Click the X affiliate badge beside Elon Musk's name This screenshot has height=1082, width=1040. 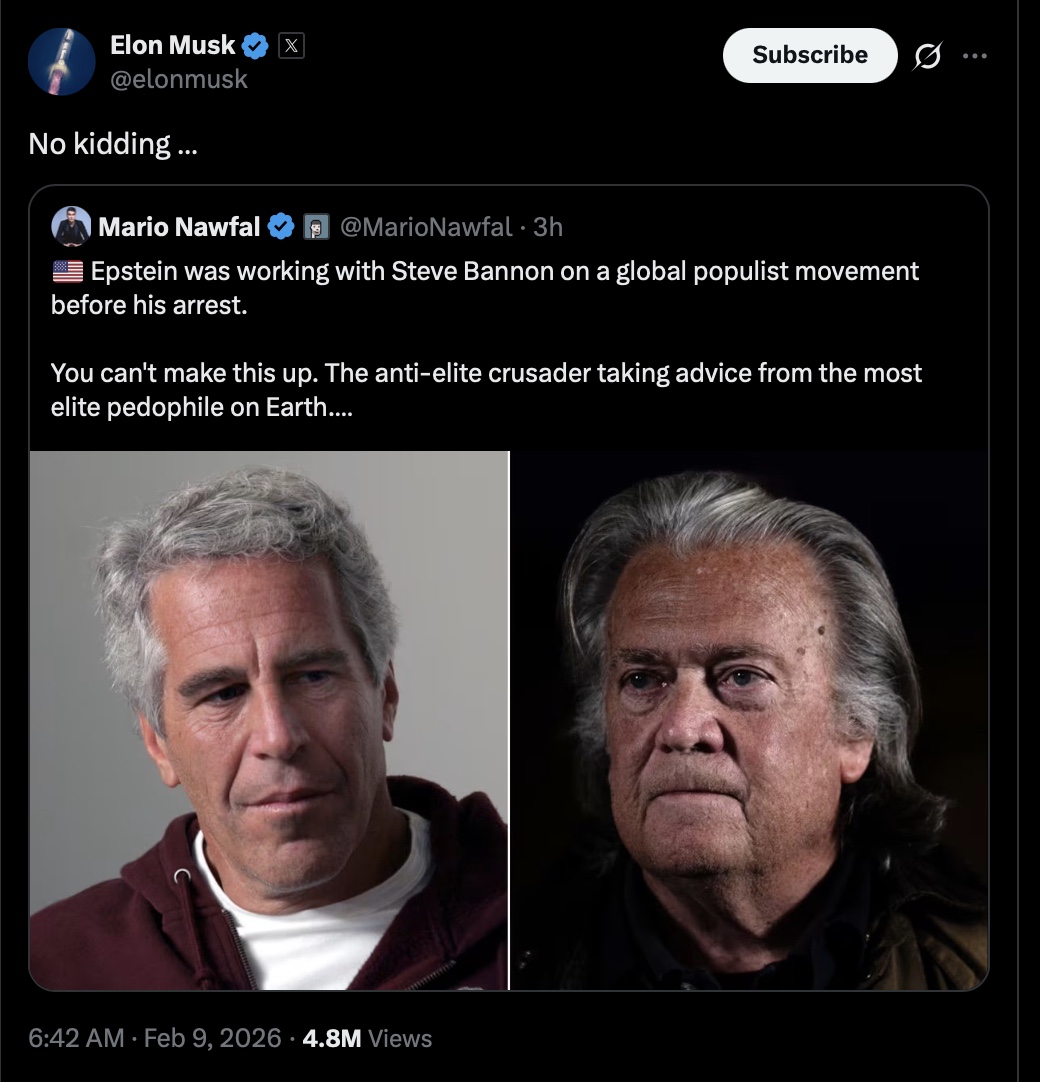[290, 45]
